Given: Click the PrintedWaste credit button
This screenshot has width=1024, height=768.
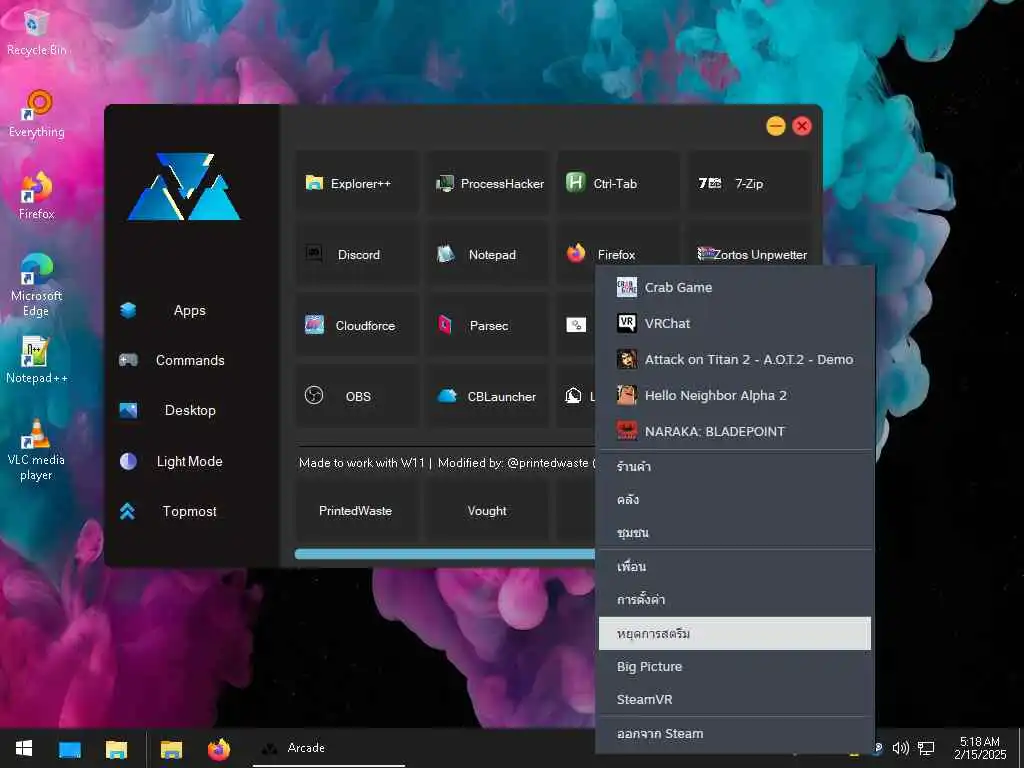Looking at the screenshot, I should (x=355, y=511).
